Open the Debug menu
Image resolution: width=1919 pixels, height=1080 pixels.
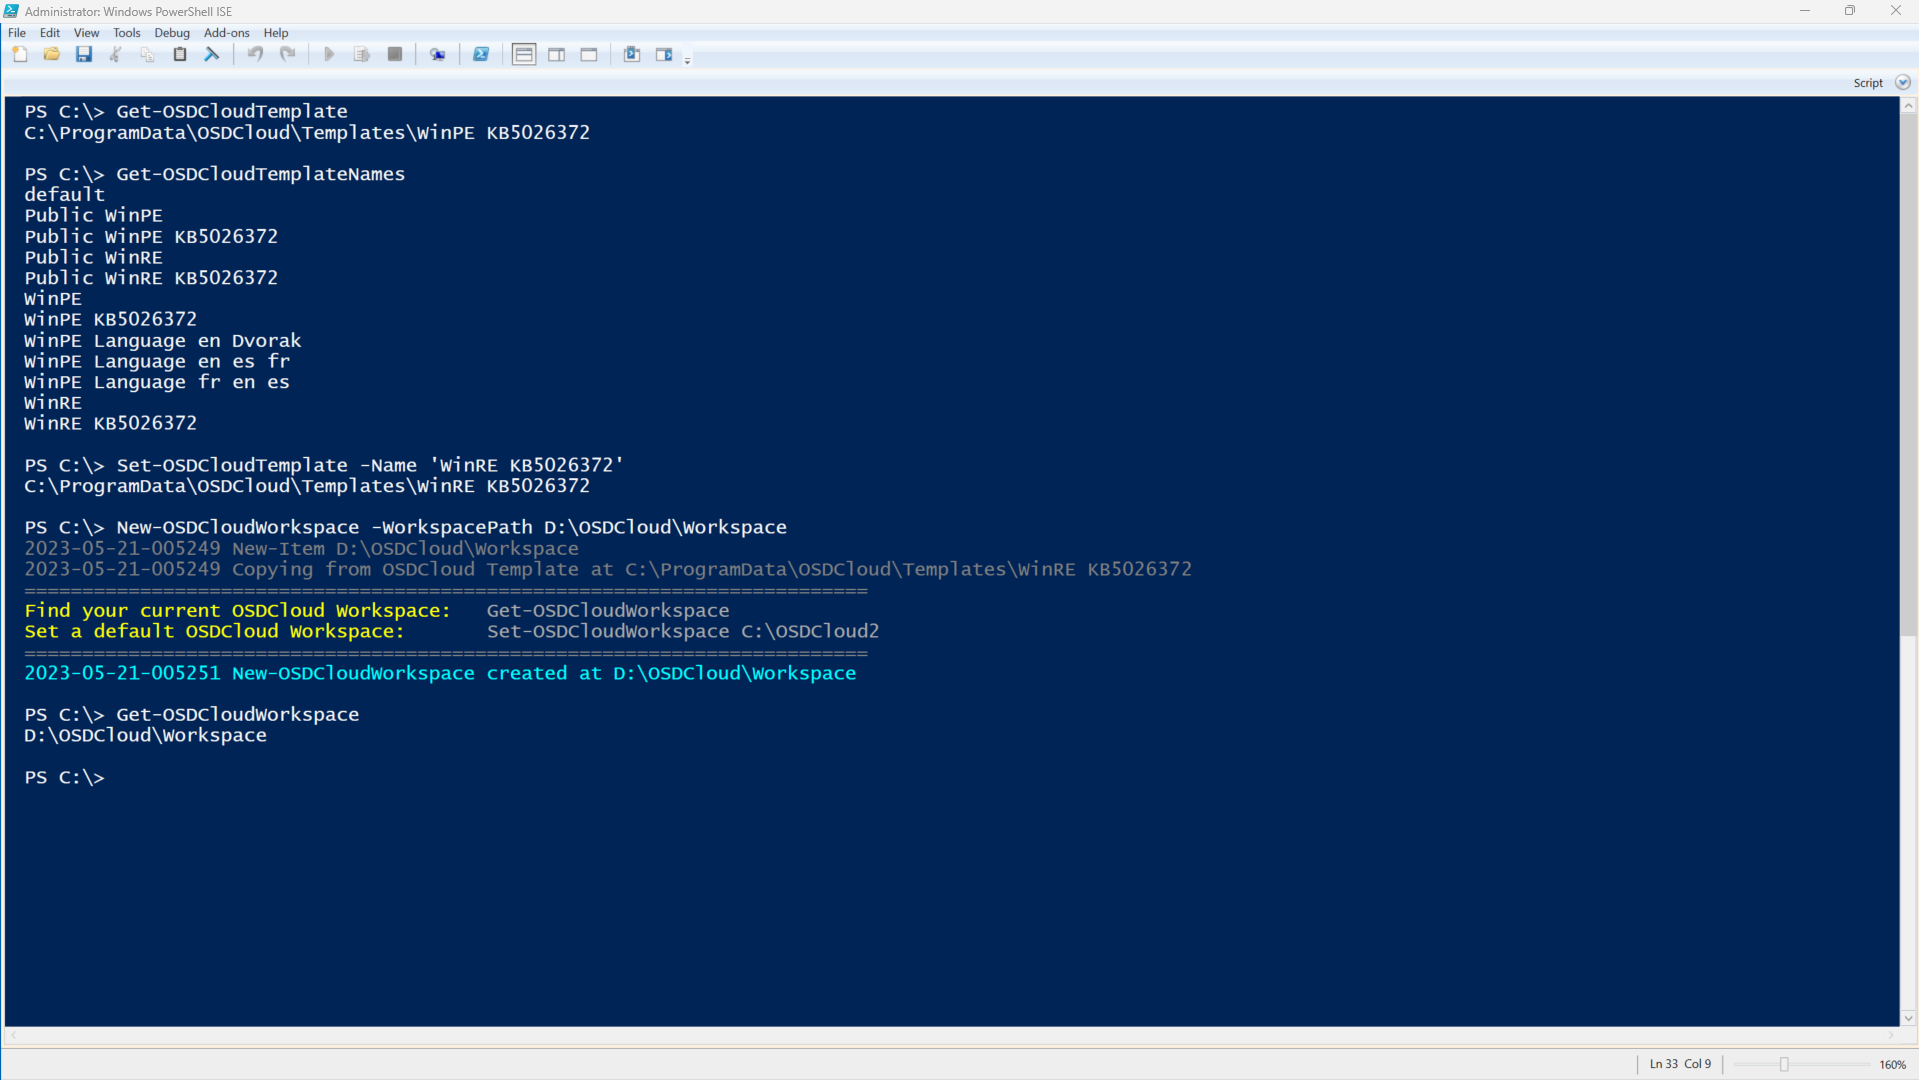172,33
